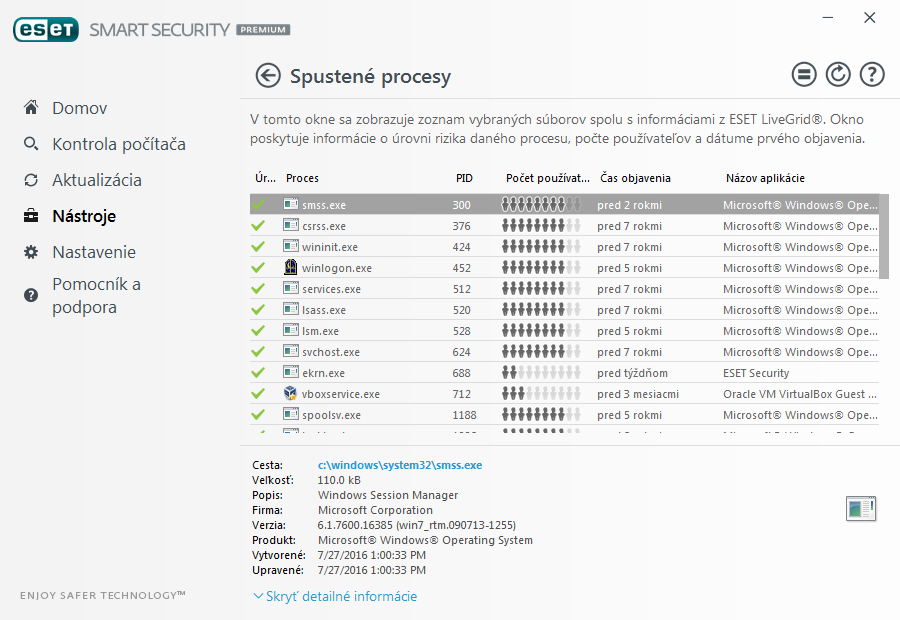Open the Aktualizácia section

click(96, 180)
